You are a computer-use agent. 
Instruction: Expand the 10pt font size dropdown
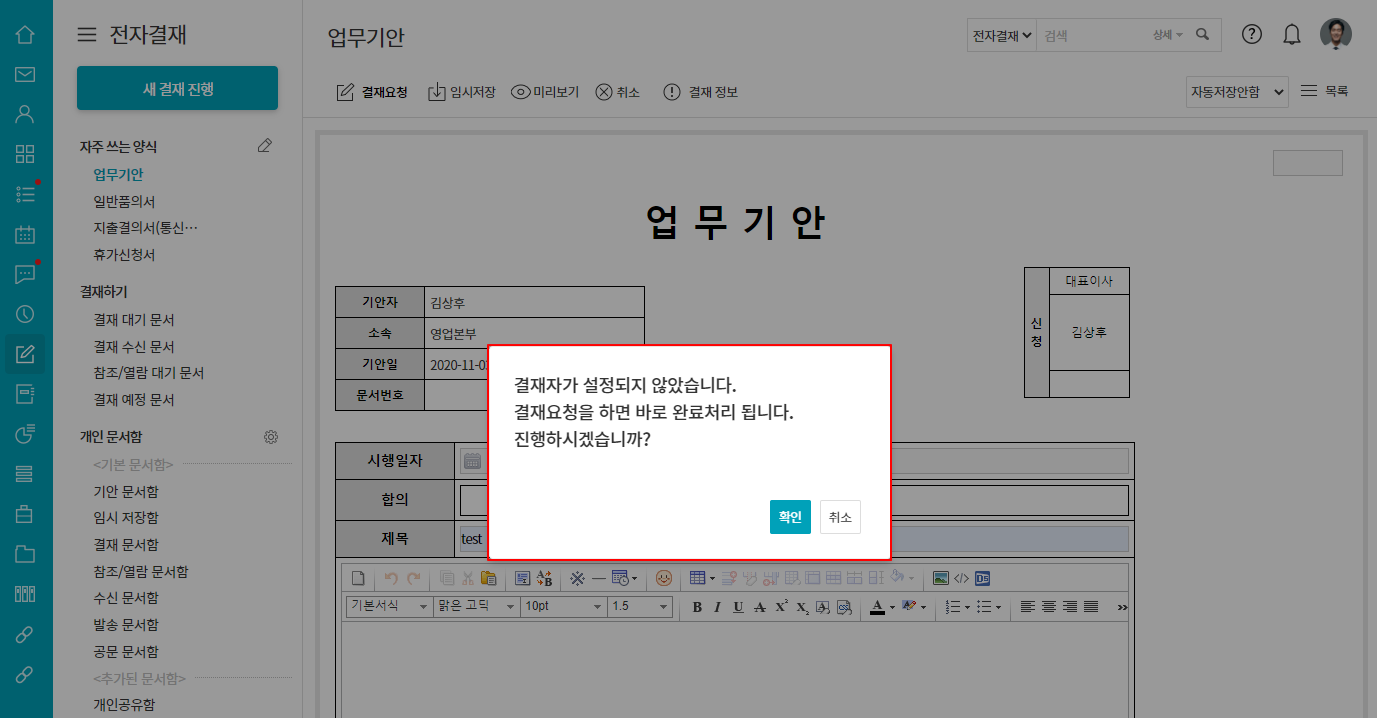click(x=563, y=607)
